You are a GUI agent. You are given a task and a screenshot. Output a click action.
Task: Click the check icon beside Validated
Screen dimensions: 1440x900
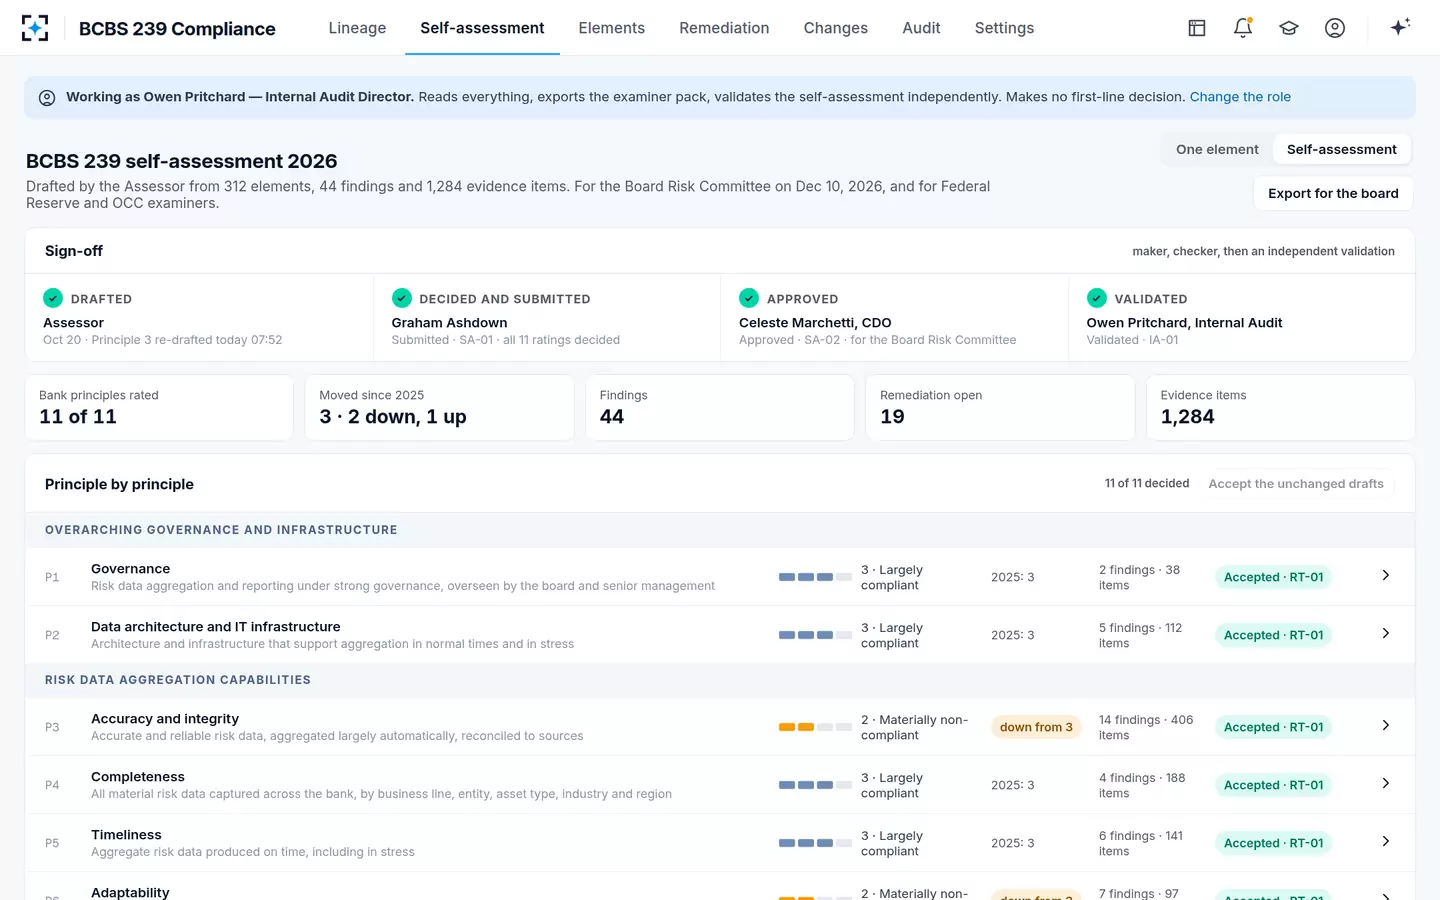pyautogui.click(x=1097, y=298)
